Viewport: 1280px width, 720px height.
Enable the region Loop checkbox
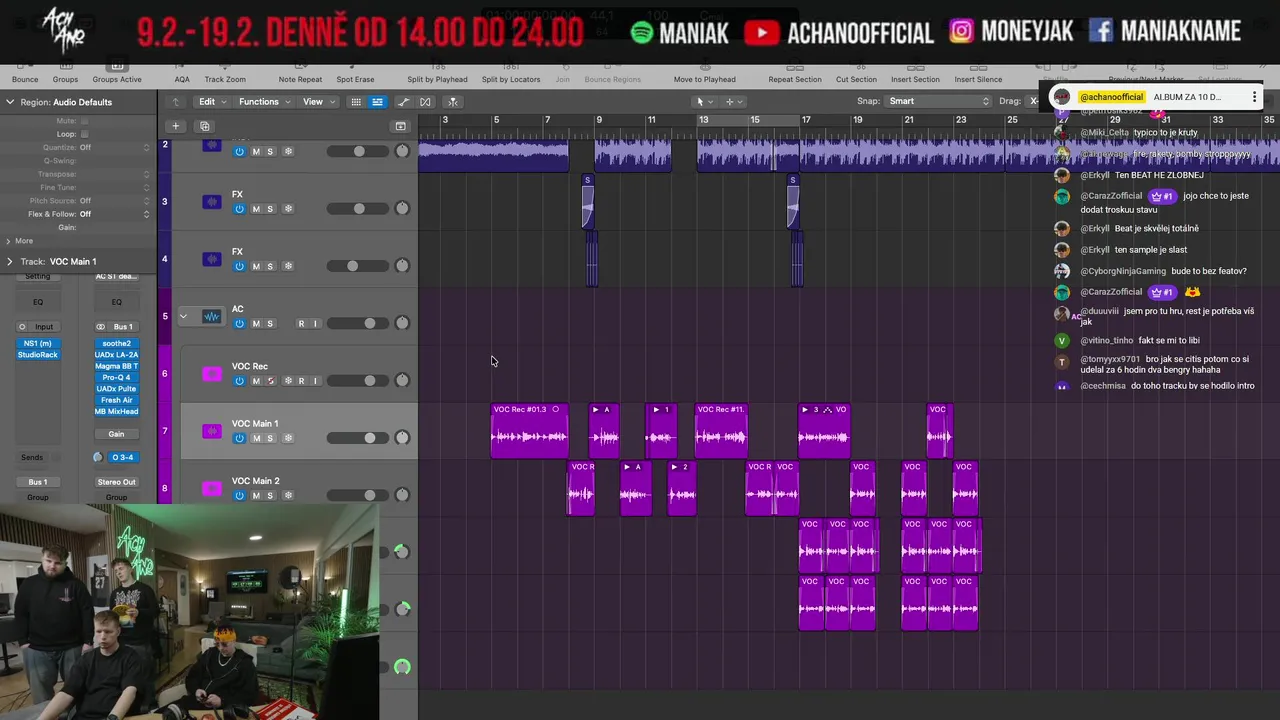[84, 134]
